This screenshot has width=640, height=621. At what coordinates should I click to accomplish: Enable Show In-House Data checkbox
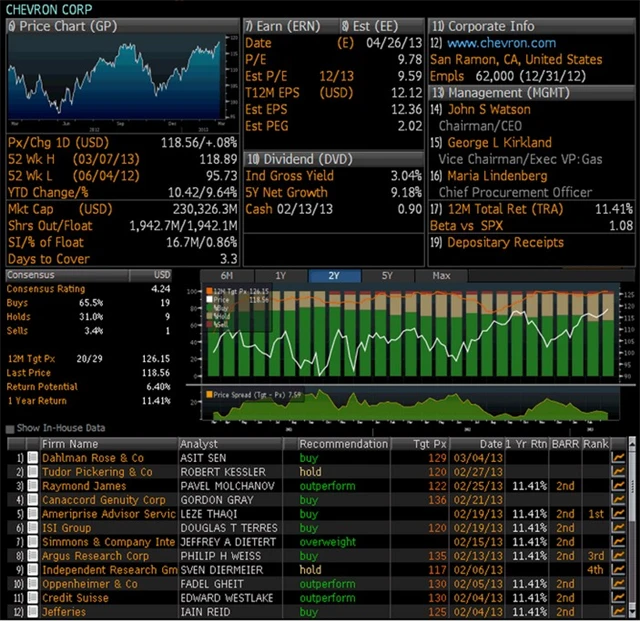pyautogui.click(x=12, y=428)
